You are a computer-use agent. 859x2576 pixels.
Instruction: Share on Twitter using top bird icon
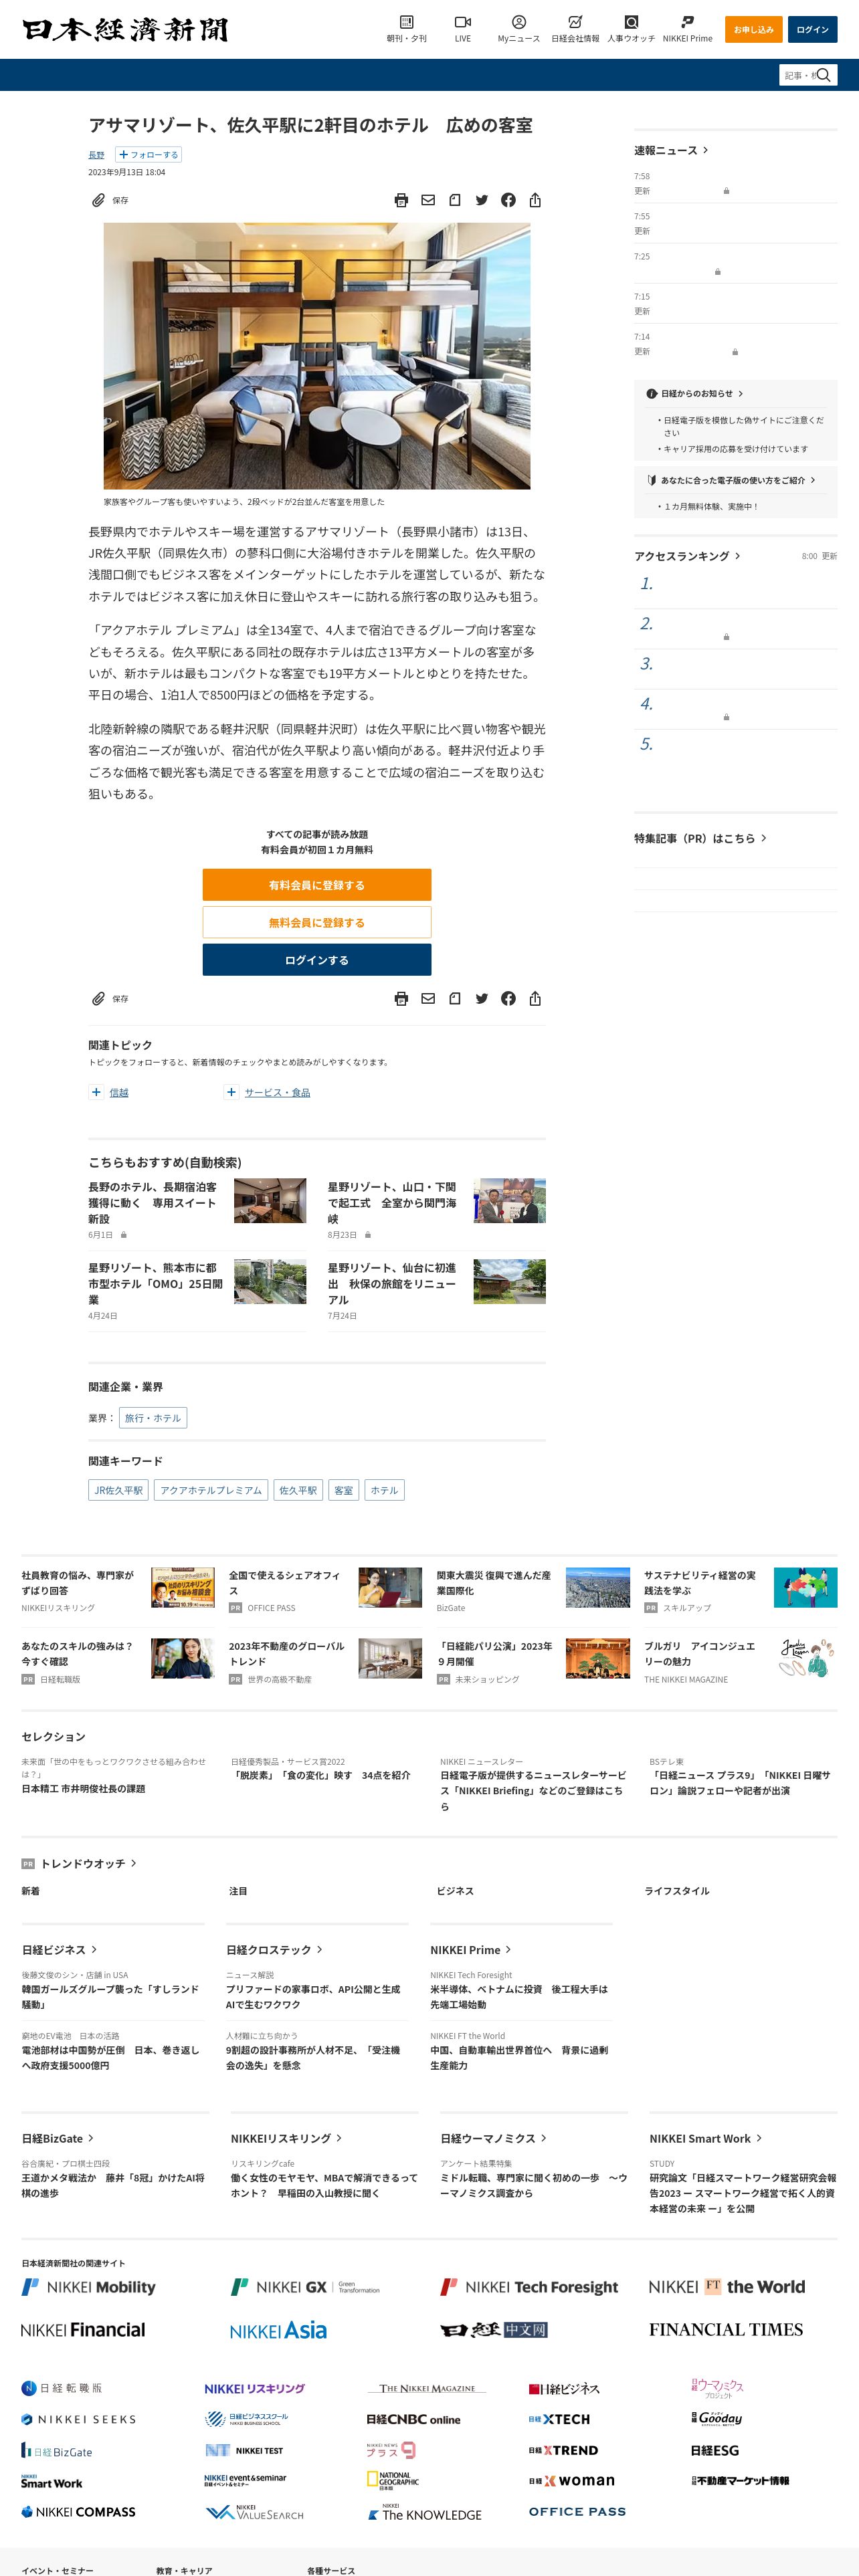point(482,200)
